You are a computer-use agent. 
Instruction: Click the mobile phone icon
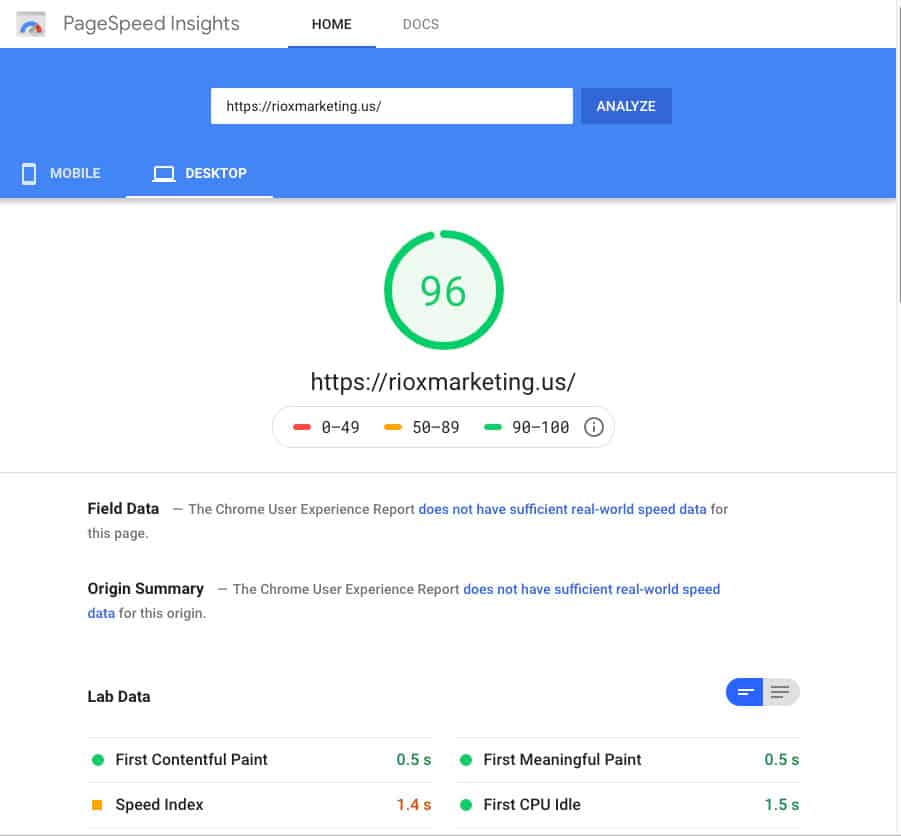(29, 174)
